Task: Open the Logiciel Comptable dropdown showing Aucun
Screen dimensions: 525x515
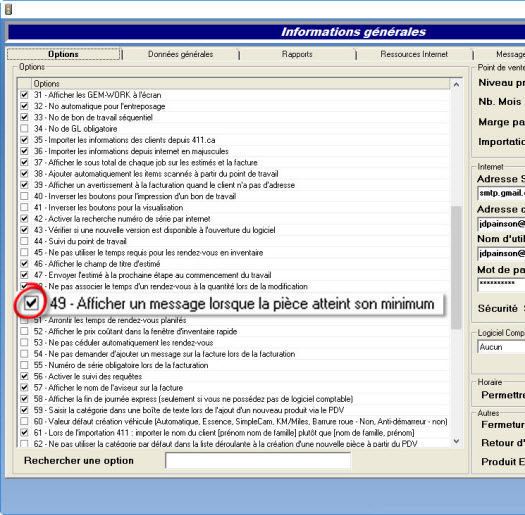Action: pos(501,347)
